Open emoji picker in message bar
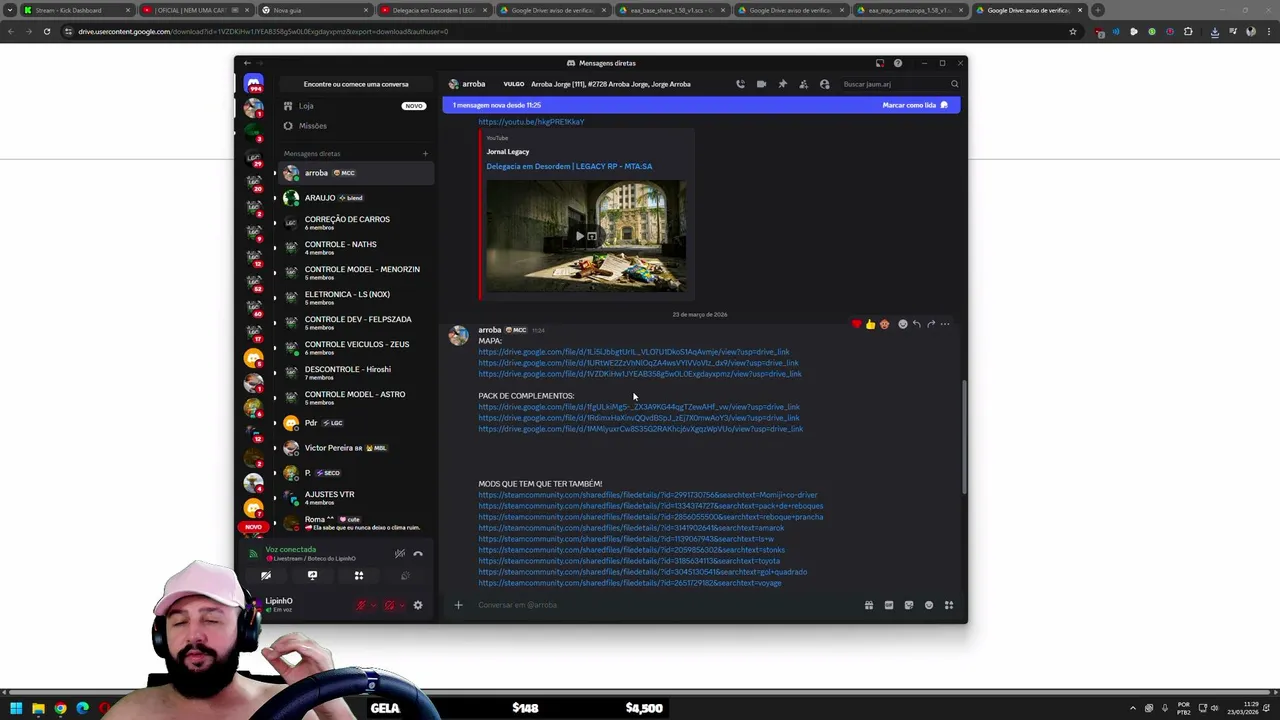This screenshot has width=1280, height=720. coord(928,605)
